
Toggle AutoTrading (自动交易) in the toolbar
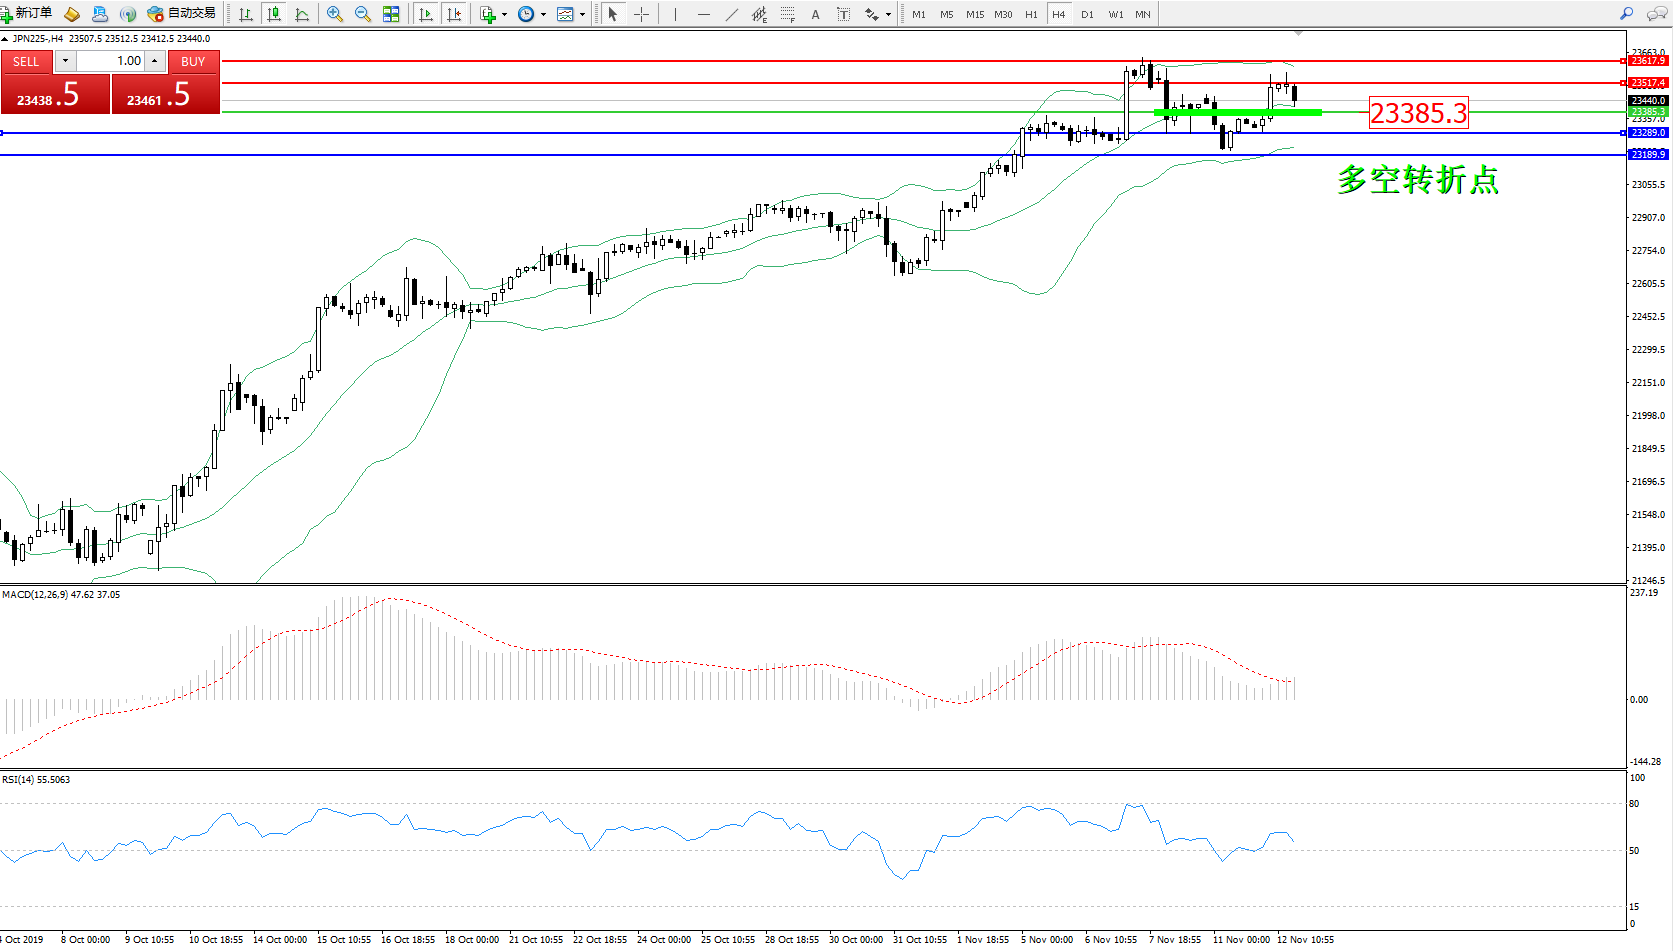[181, 14]
